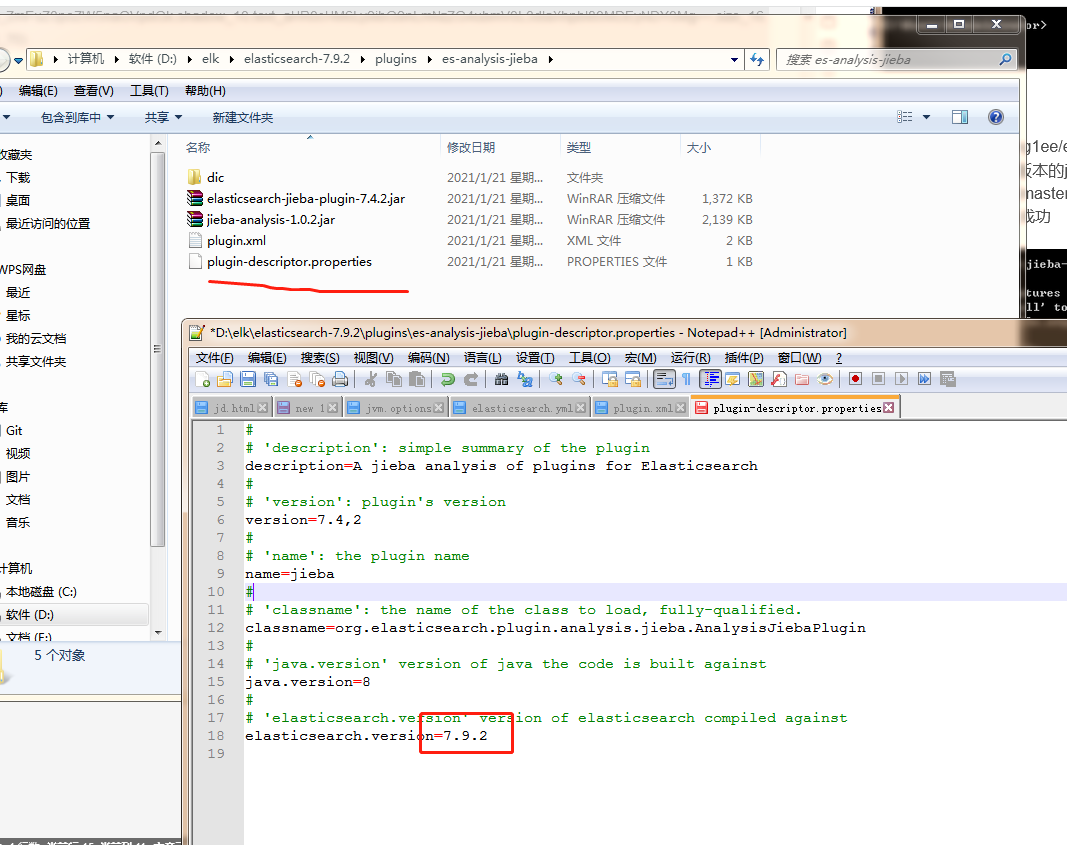Image resolution: width=1067 pixels, height=845 pixels.
Task: Click the Zoom In magnifier icon
Action: (556, 380)
